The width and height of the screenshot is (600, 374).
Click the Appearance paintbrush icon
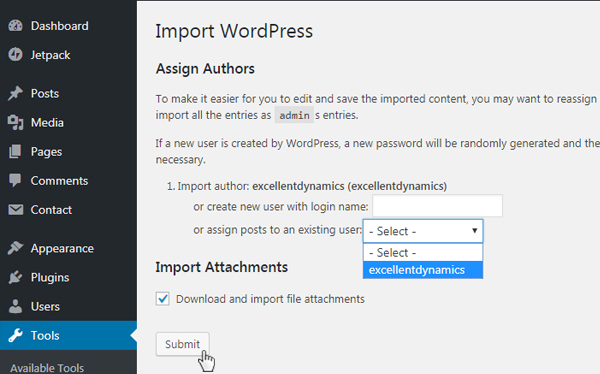point(15,248)
